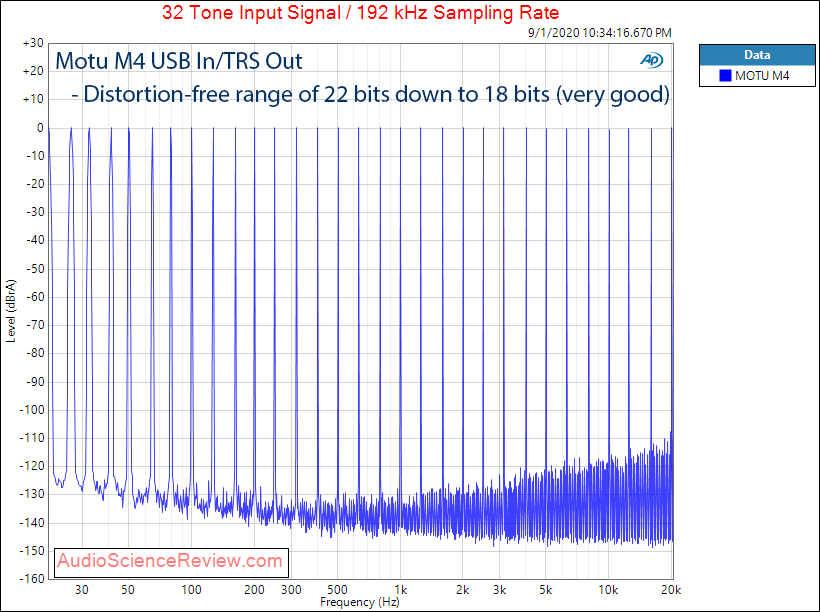Click the timestamp 9/1/2020 10:34:16.670 PM
Screen dimensions: 820x612
(599, 32)
